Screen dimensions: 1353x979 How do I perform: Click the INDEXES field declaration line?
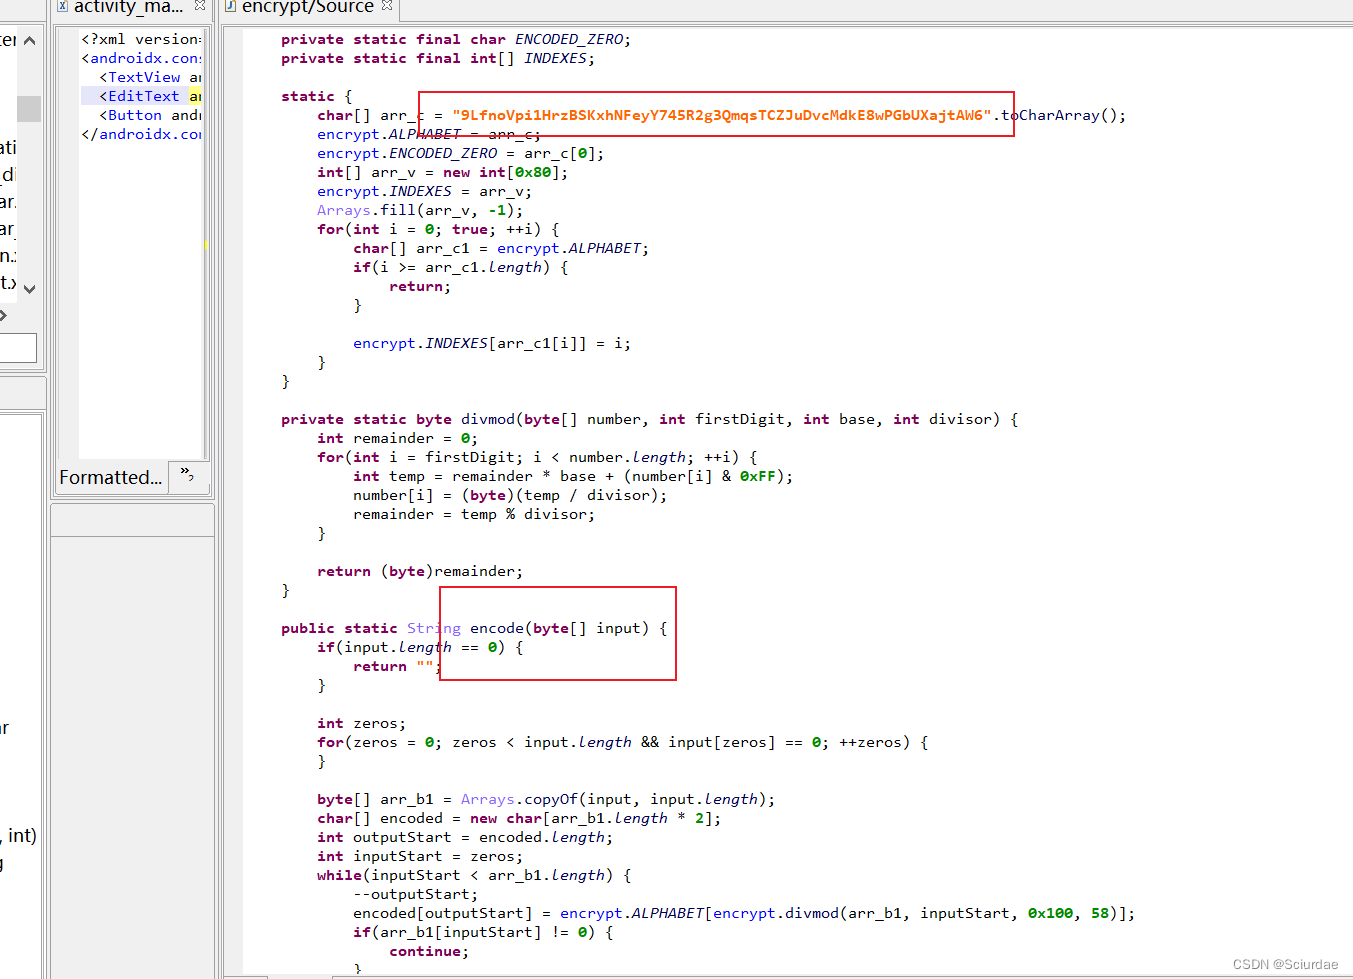coord(437,58)
